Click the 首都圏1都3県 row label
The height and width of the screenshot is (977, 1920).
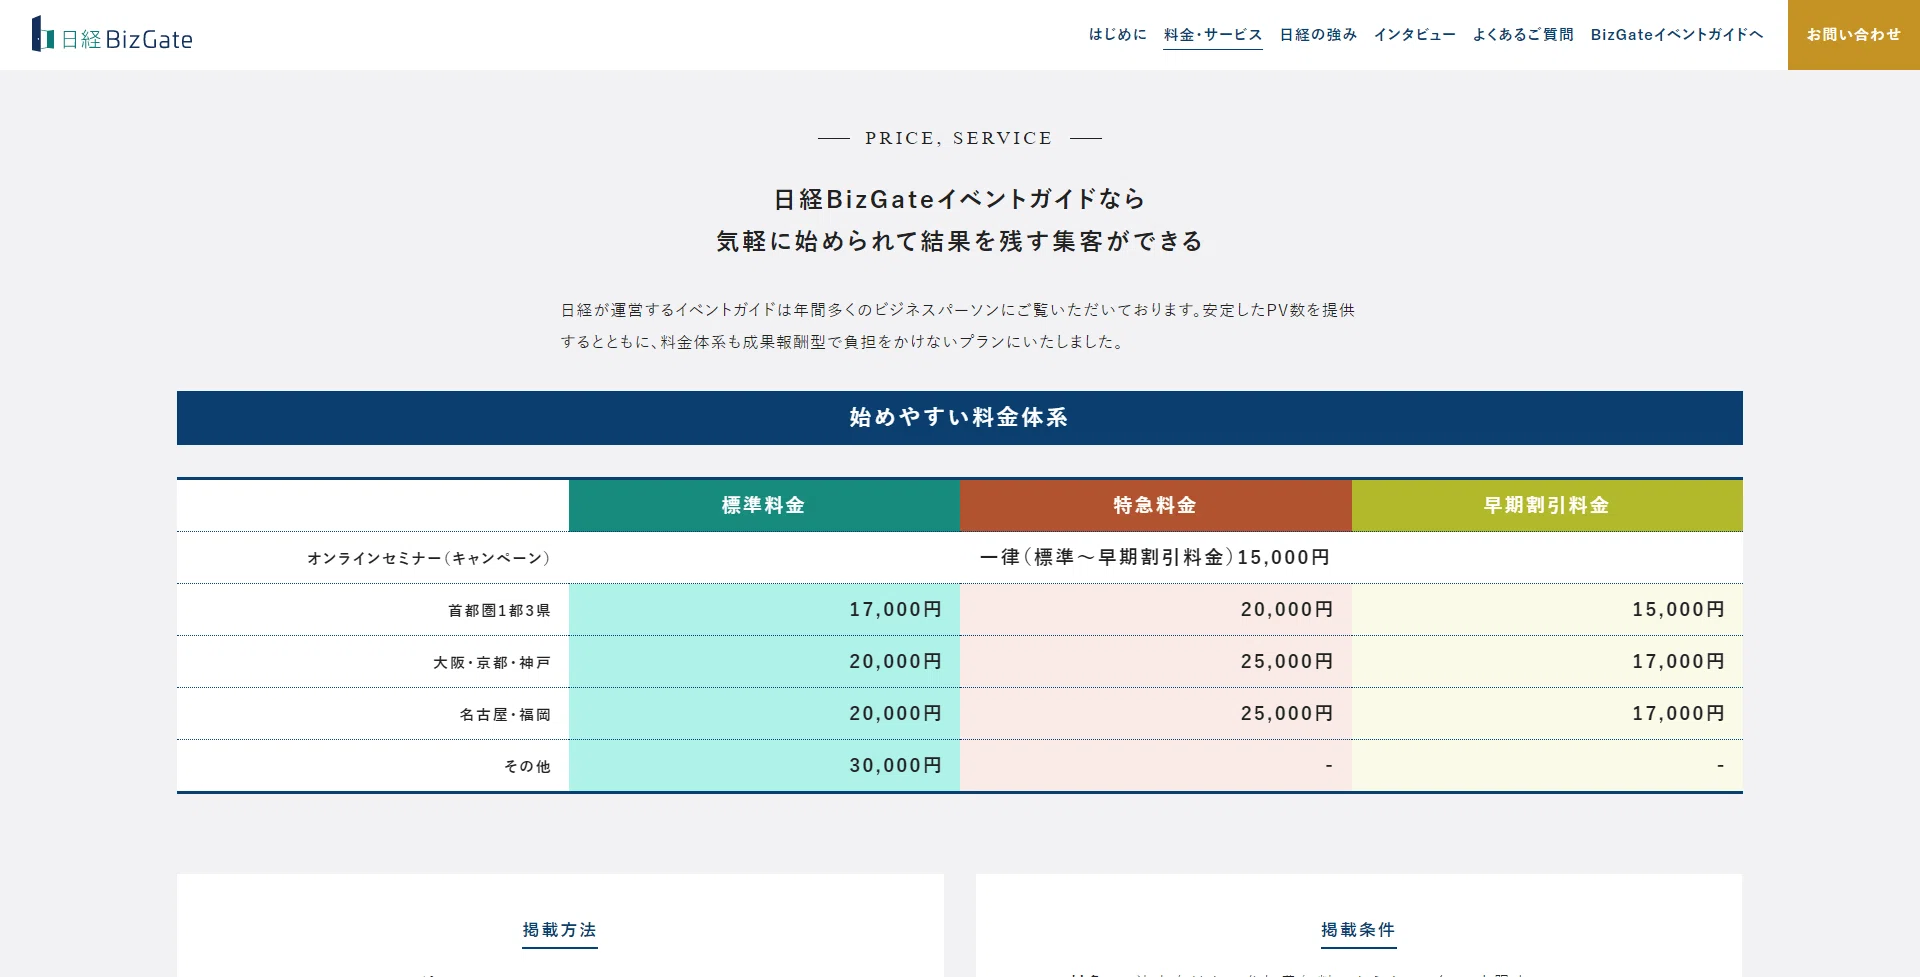coord(499,610)
